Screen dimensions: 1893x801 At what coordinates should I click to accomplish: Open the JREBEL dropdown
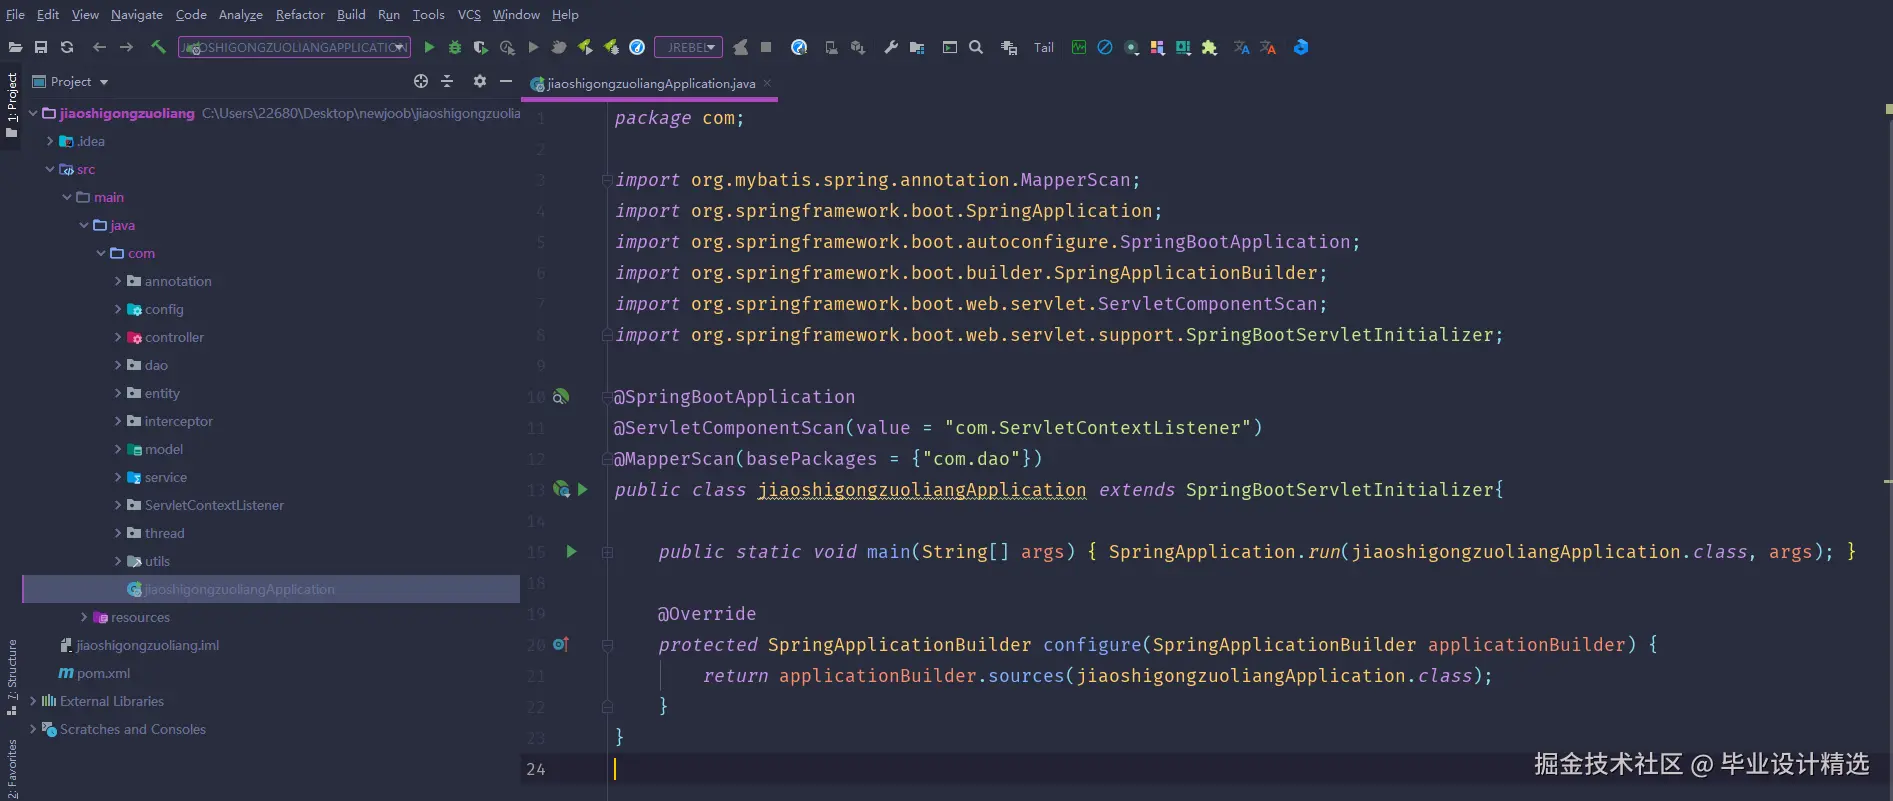click(689, 47)
